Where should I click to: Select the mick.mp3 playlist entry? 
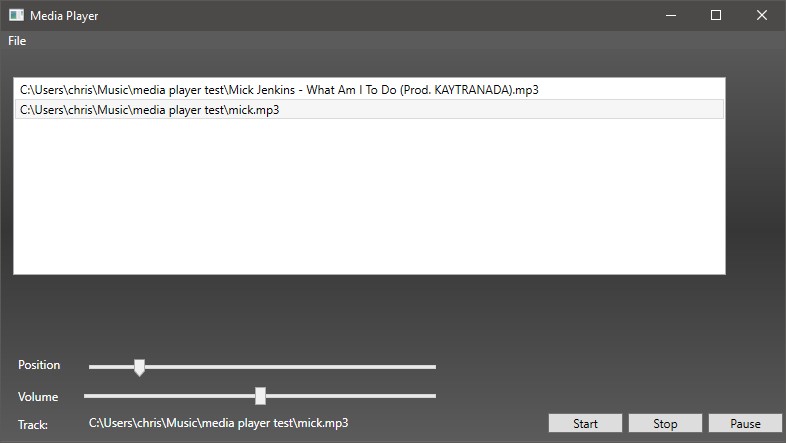pyautogui.click(x=369, y=110)
